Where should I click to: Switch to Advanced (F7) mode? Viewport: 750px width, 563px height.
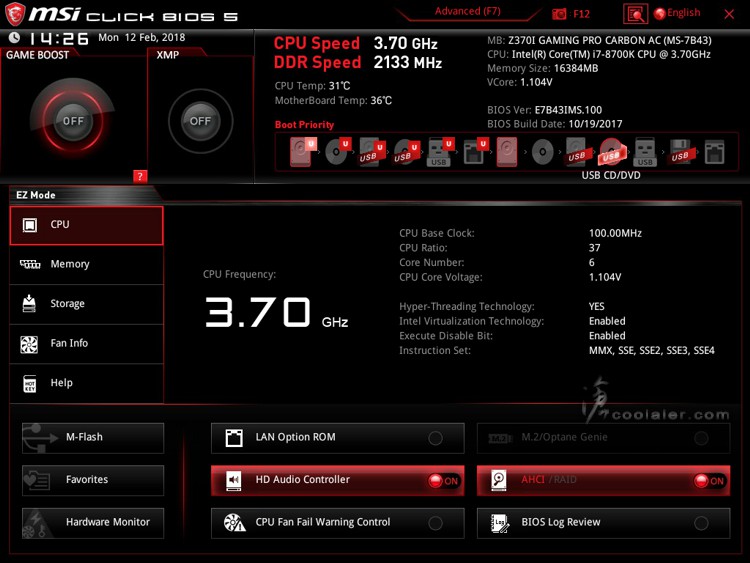pos(467,11)
